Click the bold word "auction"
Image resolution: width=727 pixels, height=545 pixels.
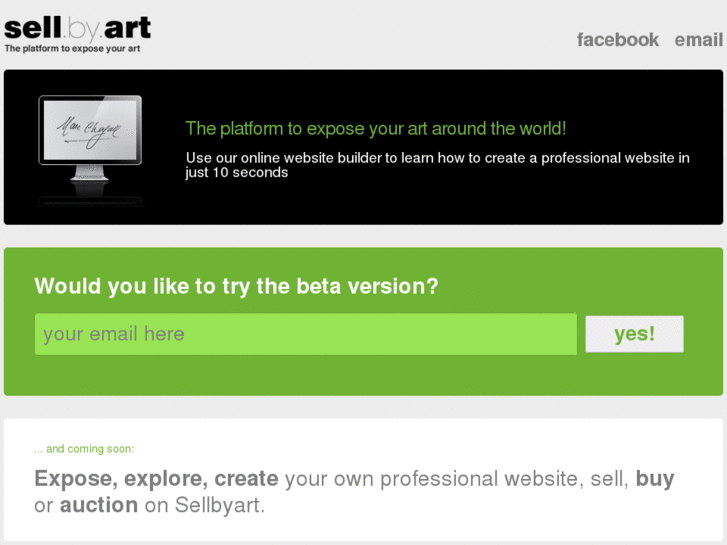coord(99,505)
